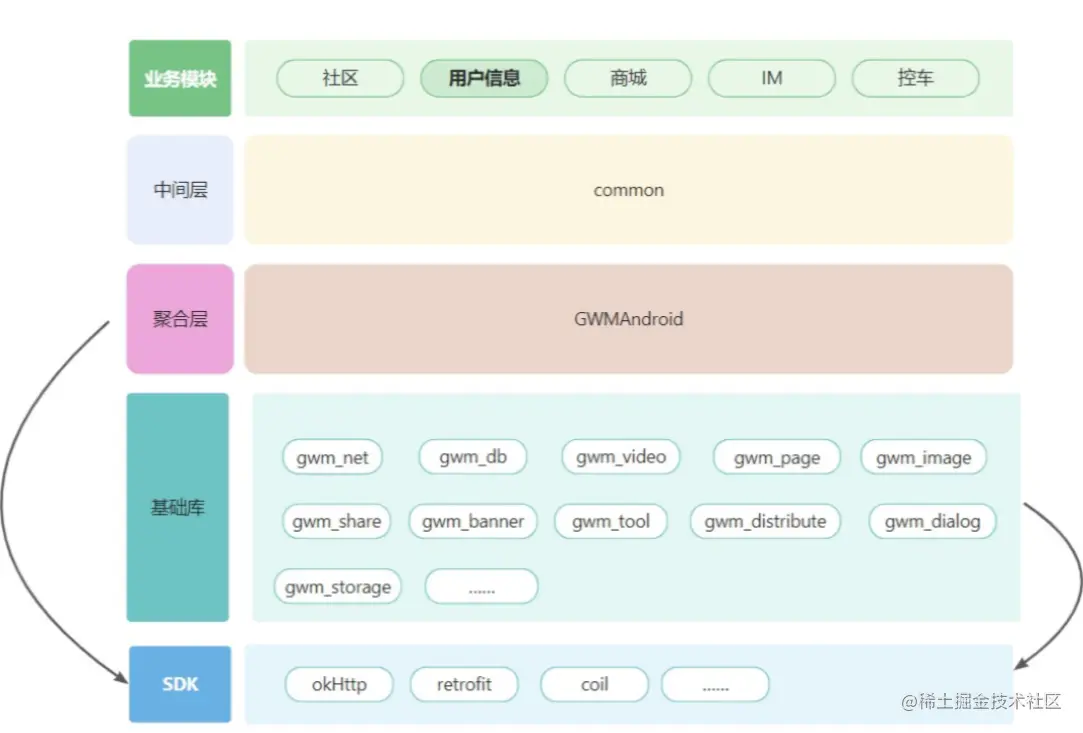1083x733 pixels.
Task: Choose the IM module pill
Action: (771, 78)
